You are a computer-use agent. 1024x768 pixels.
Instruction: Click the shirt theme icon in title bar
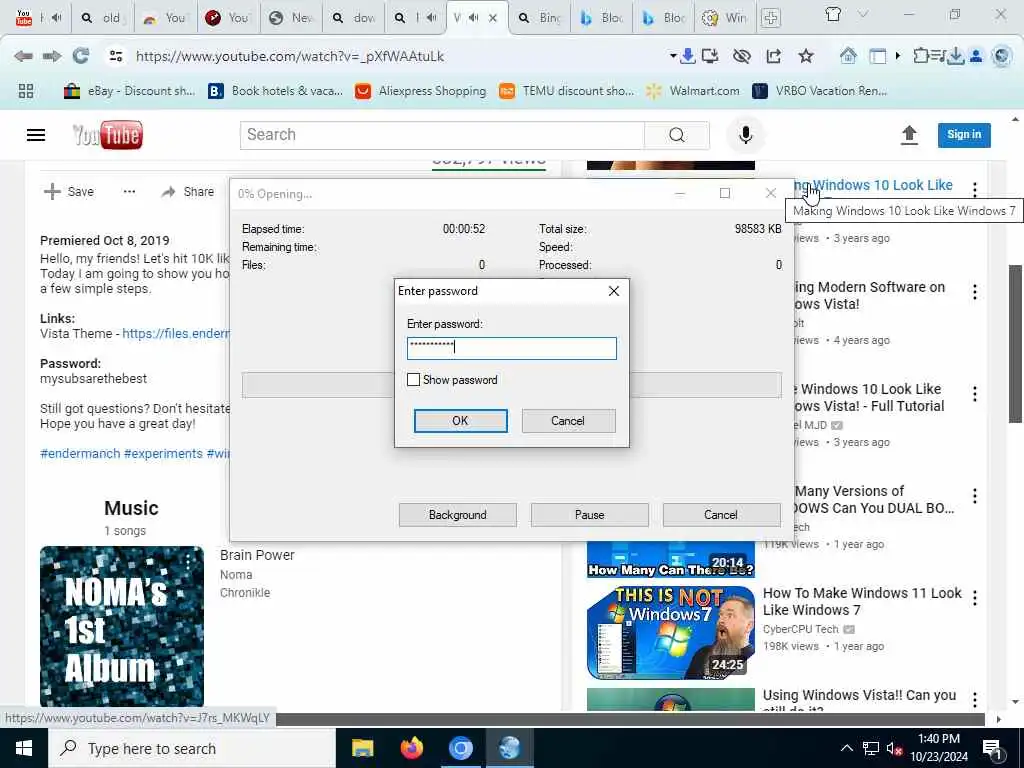[x=833, y=14]
